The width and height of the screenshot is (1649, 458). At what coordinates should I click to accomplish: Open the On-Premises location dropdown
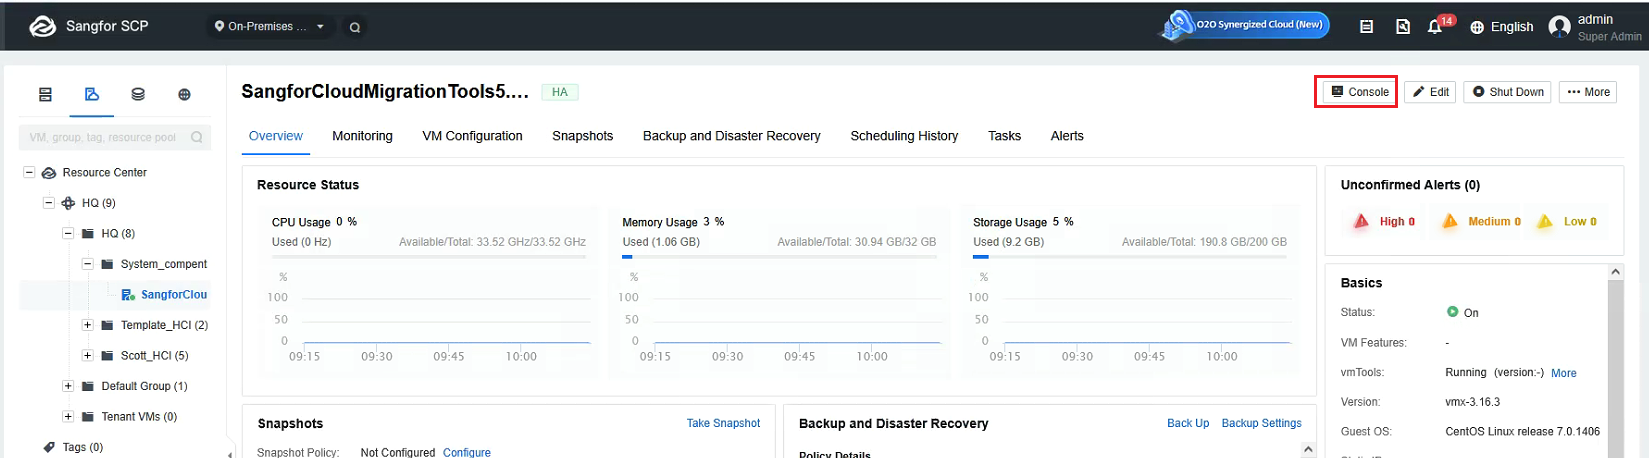(269, 26)
